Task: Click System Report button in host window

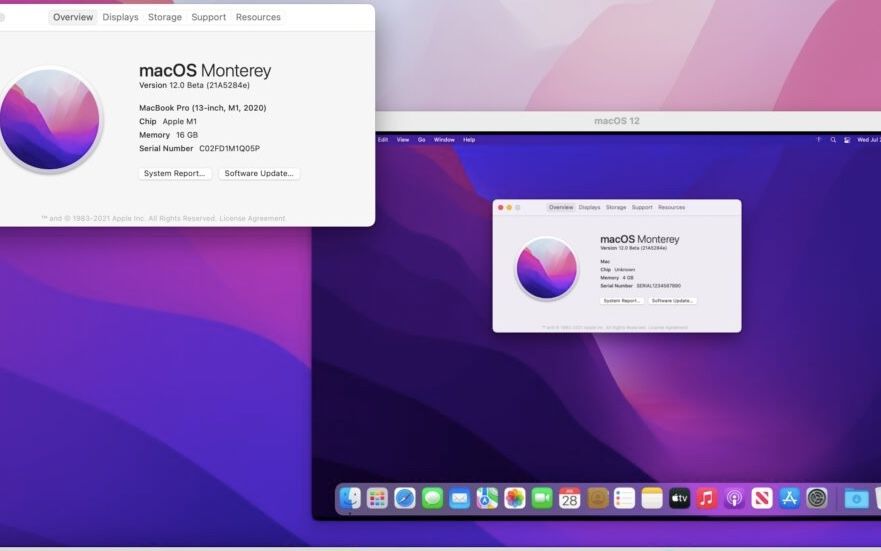Action: [x=175, y=173]
